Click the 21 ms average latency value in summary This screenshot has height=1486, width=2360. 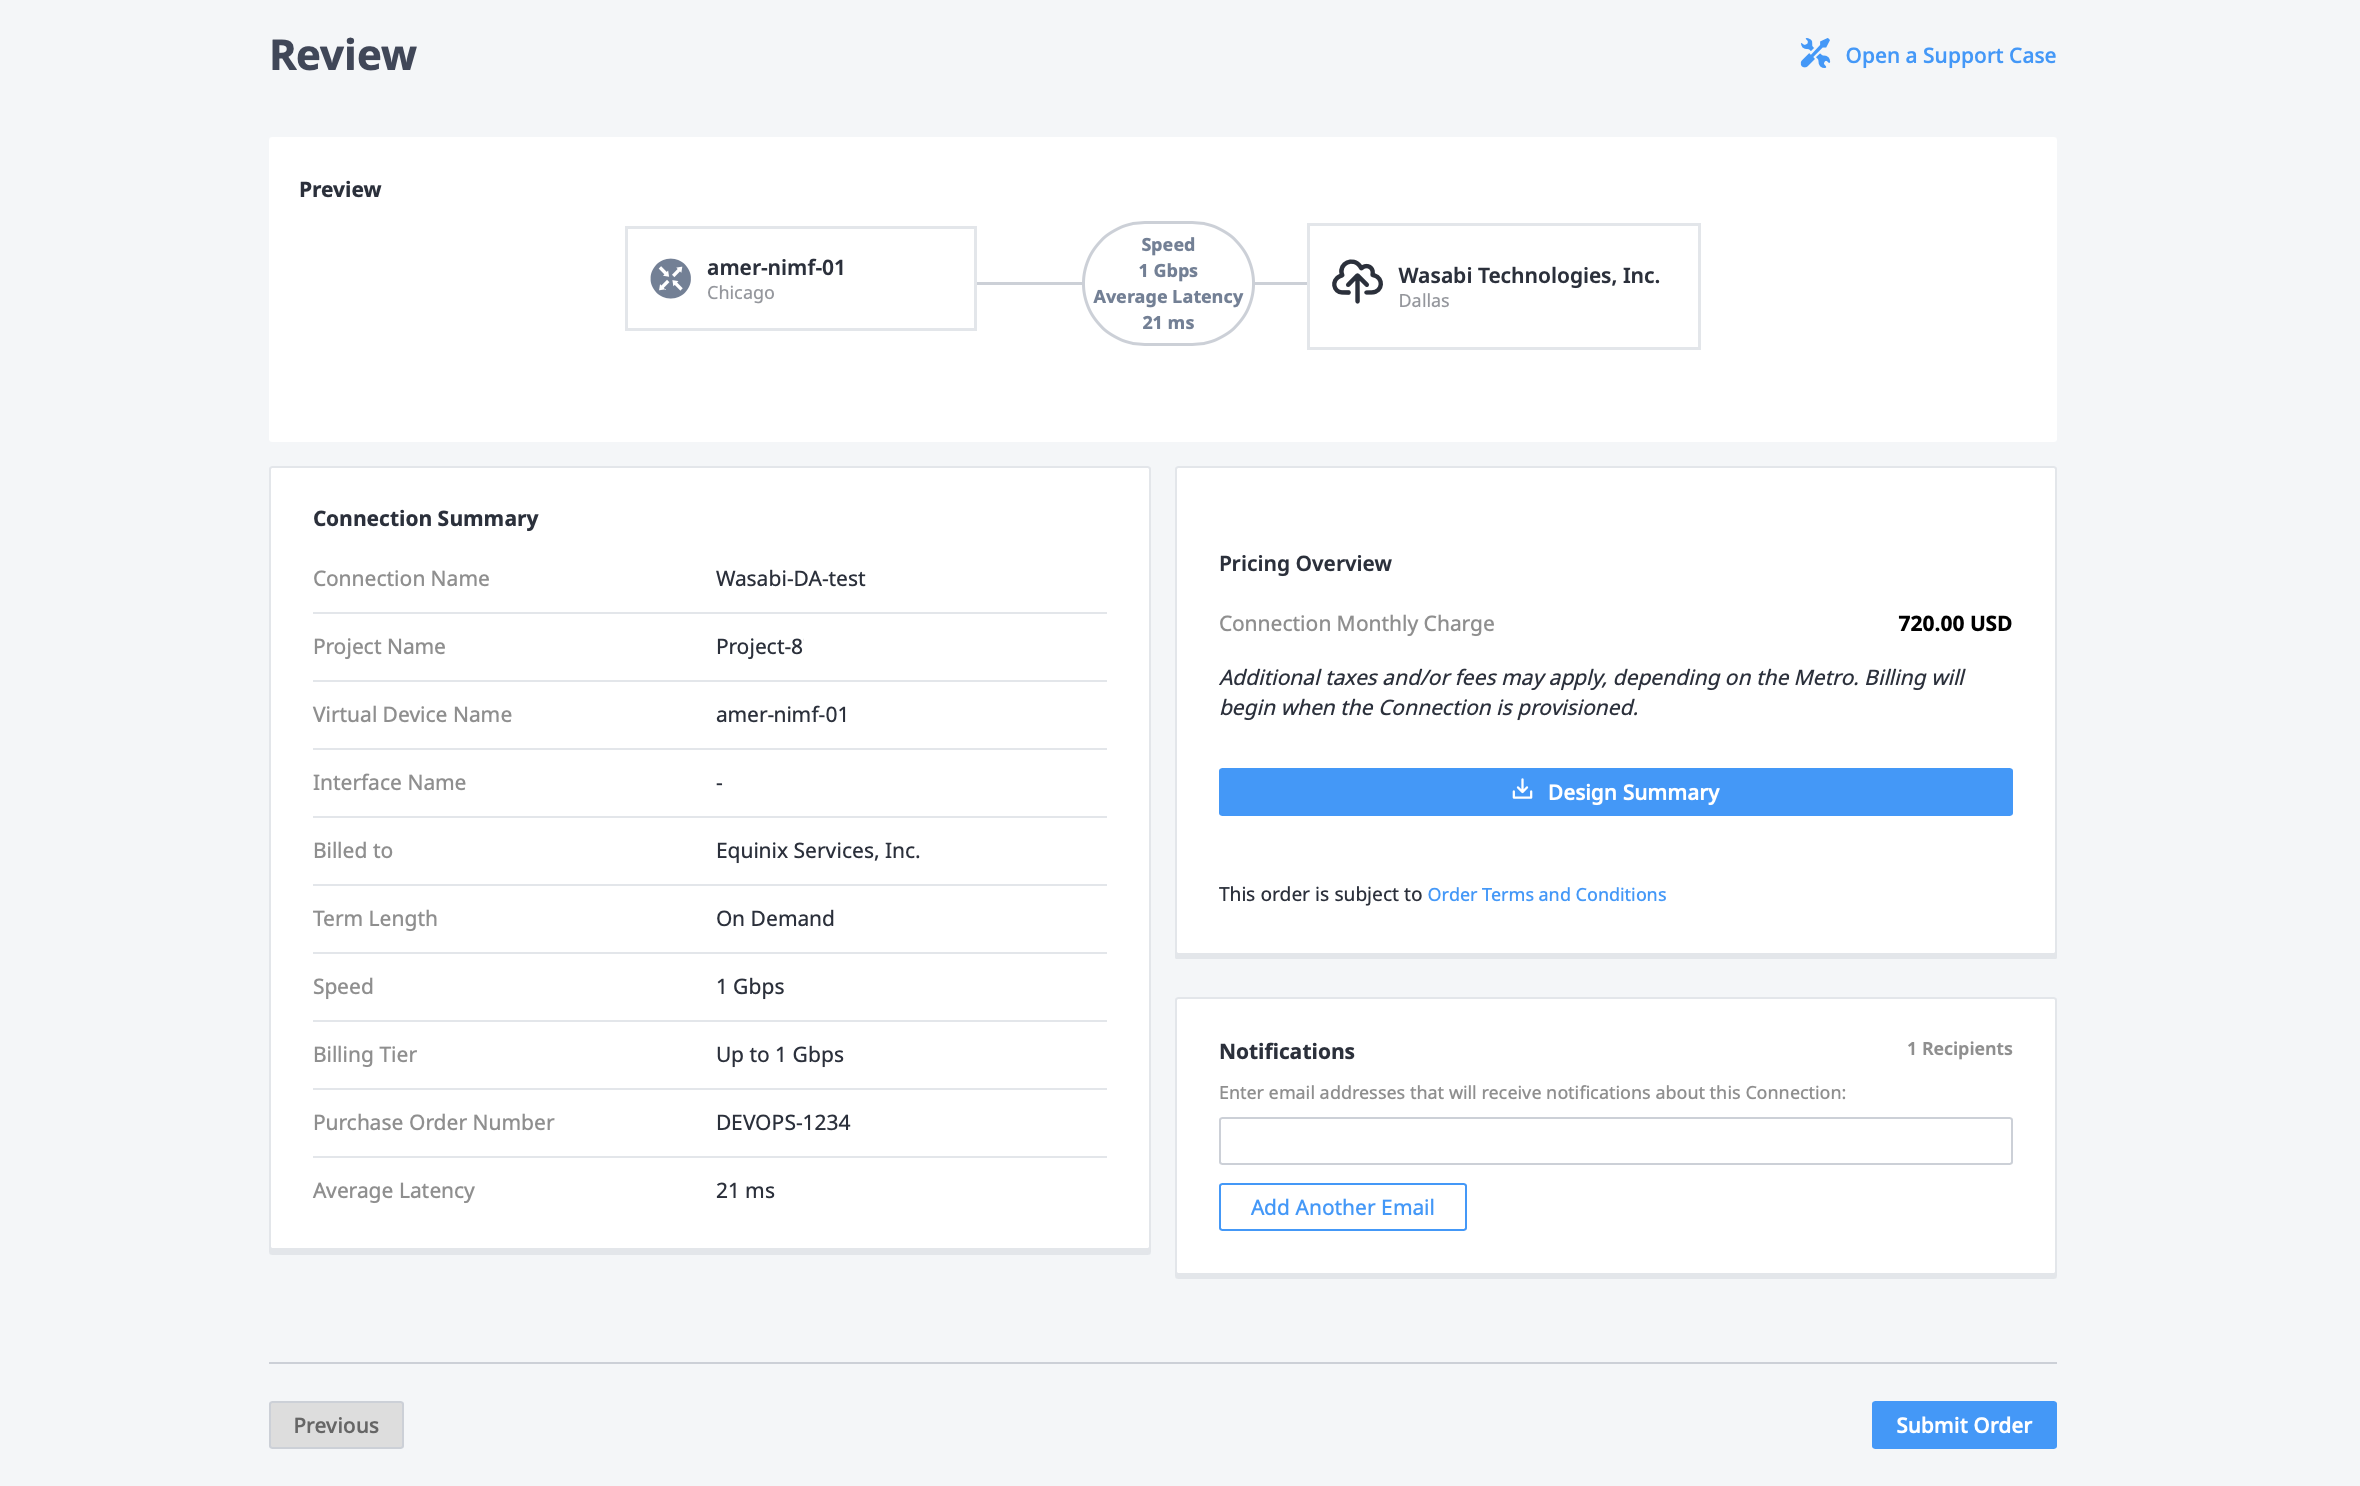pos(745,1190)
